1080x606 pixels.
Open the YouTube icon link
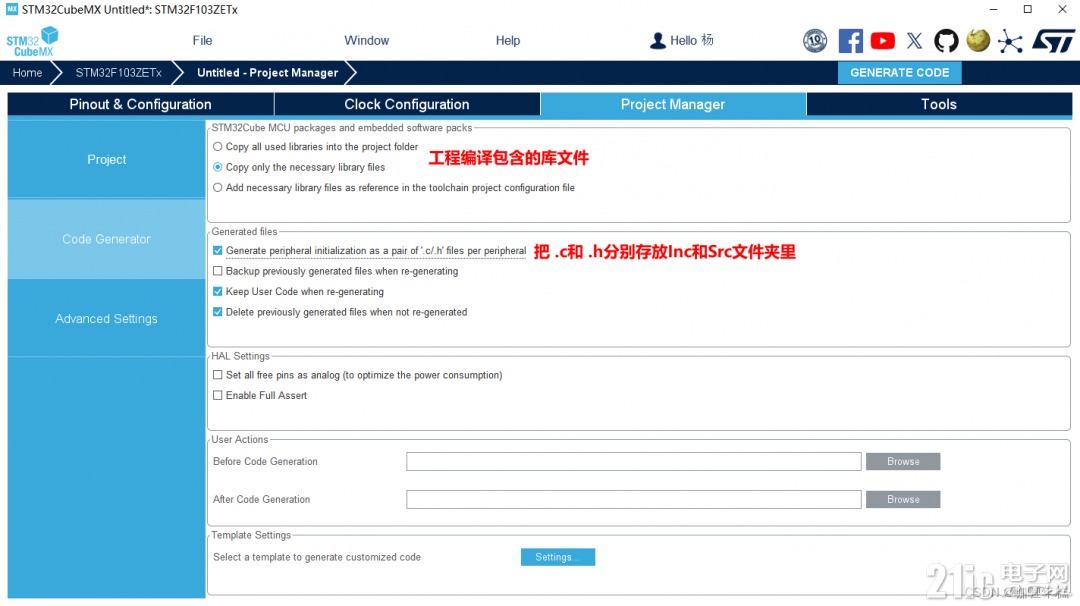pyautogui.click(x=882, y=41)
